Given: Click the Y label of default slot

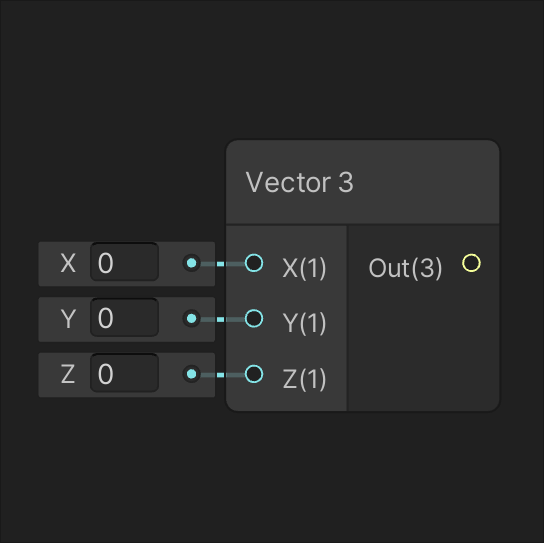Looking at the screenshot, I should pyautogui.click(x=68, y=319).
